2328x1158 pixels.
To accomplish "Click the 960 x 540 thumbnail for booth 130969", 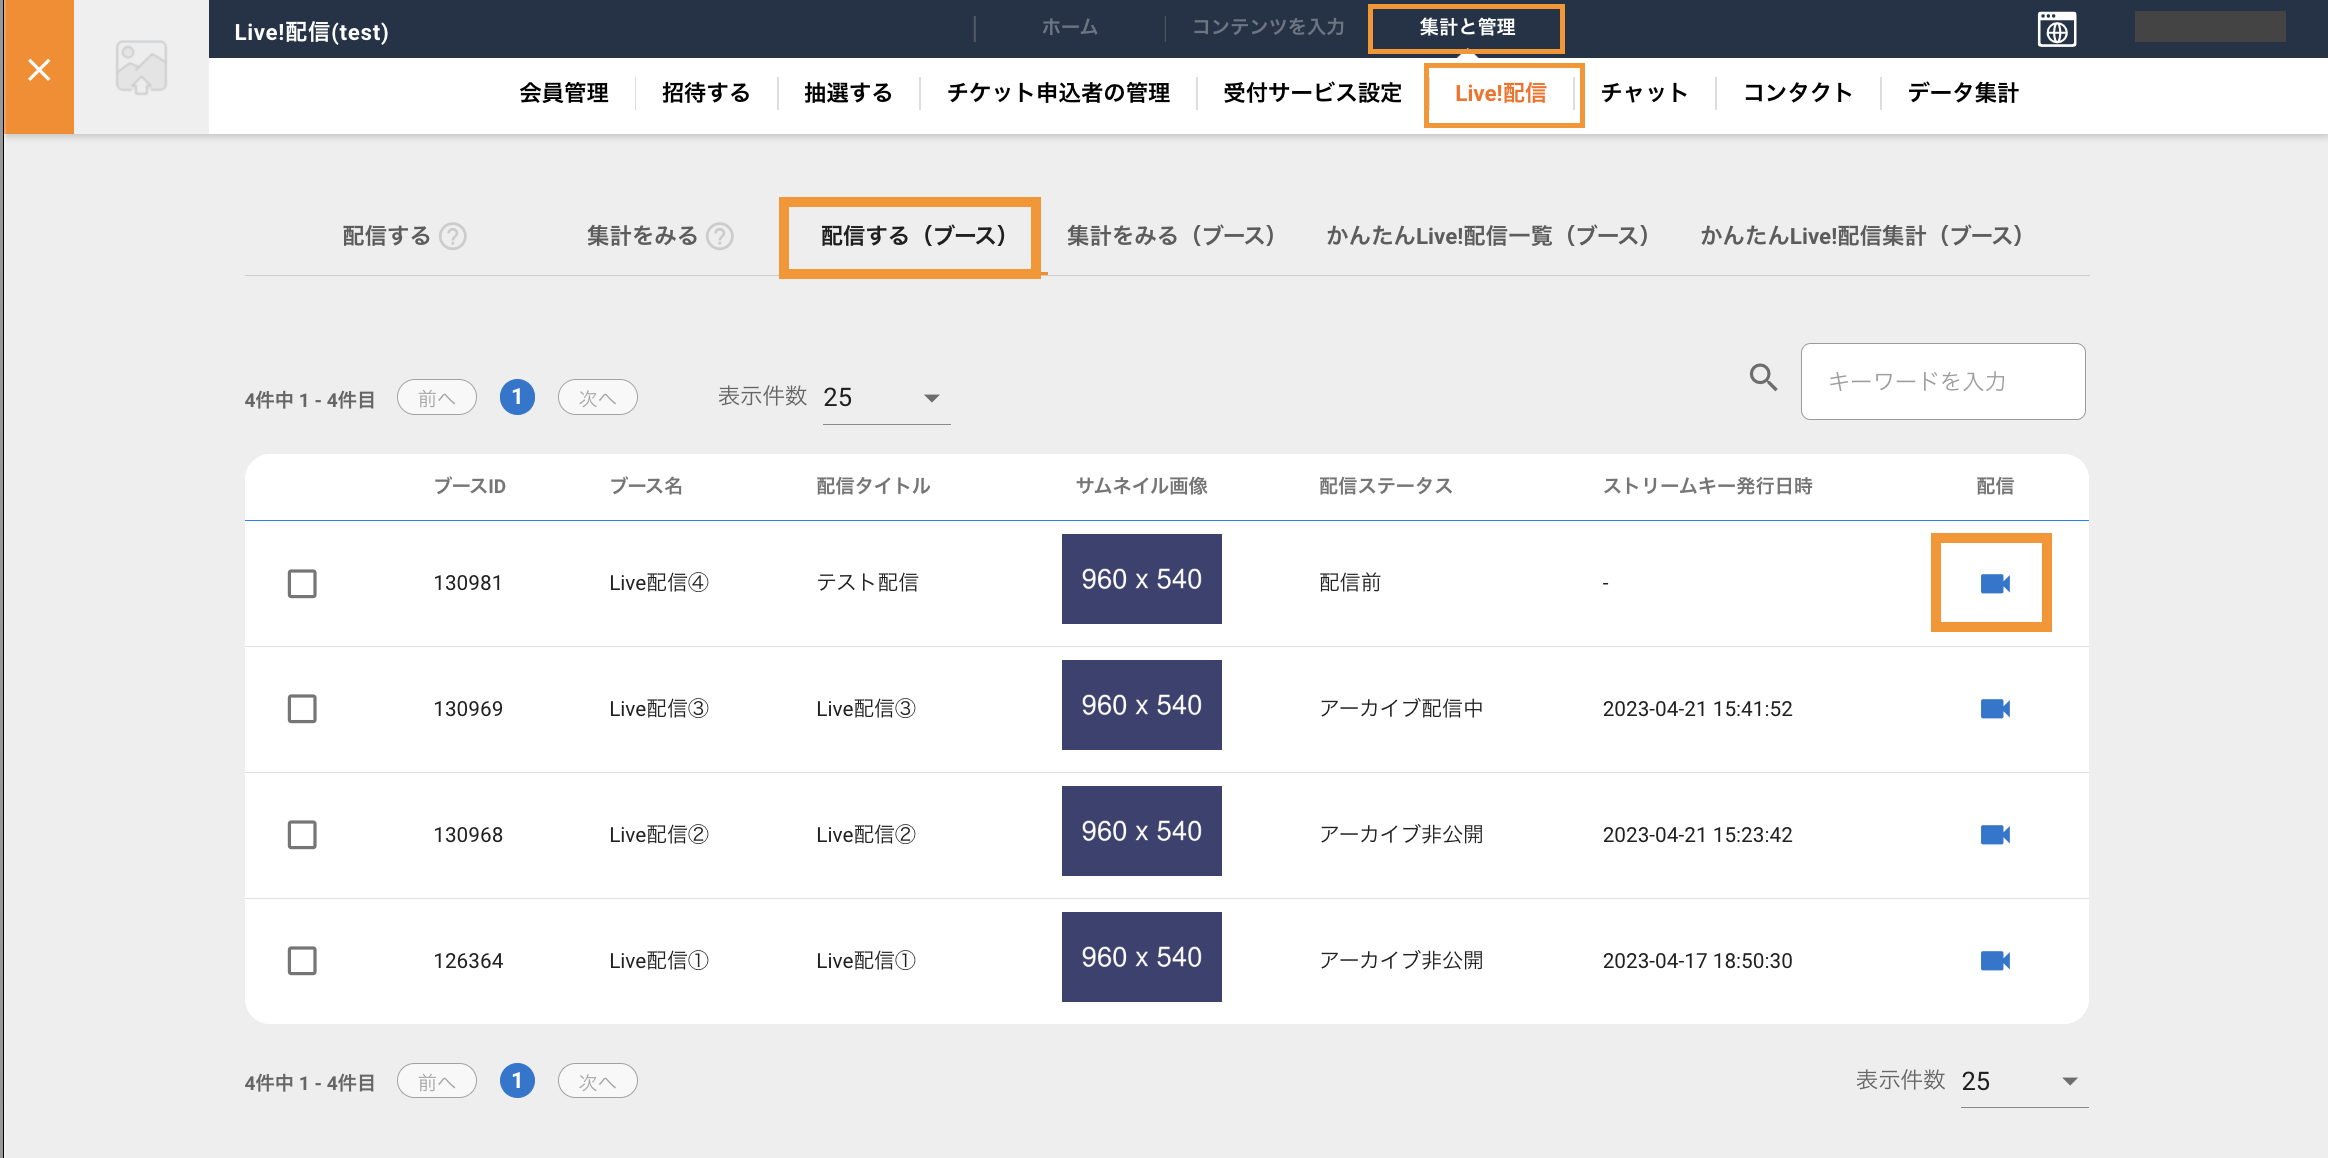I will (1142, 705).
